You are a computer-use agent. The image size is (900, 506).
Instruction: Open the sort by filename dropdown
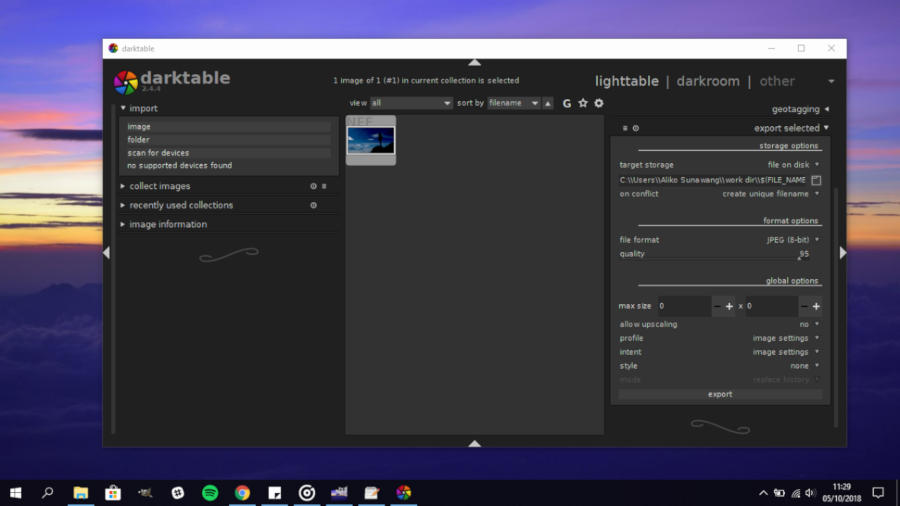pyautogui.click(x=513, y=103)
